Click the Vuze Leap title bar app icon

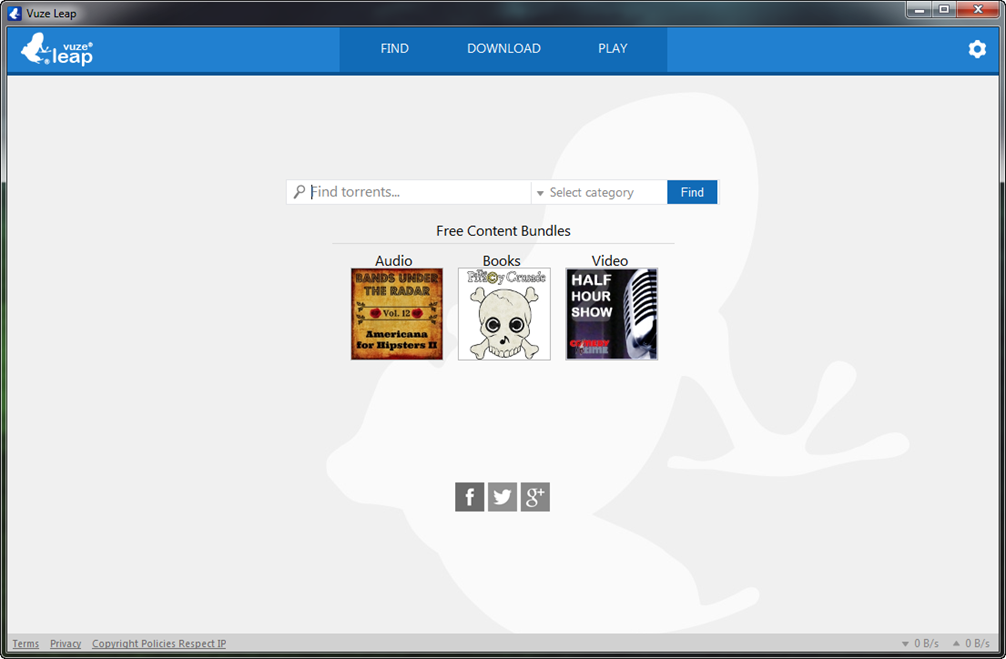tap(15, 13)
